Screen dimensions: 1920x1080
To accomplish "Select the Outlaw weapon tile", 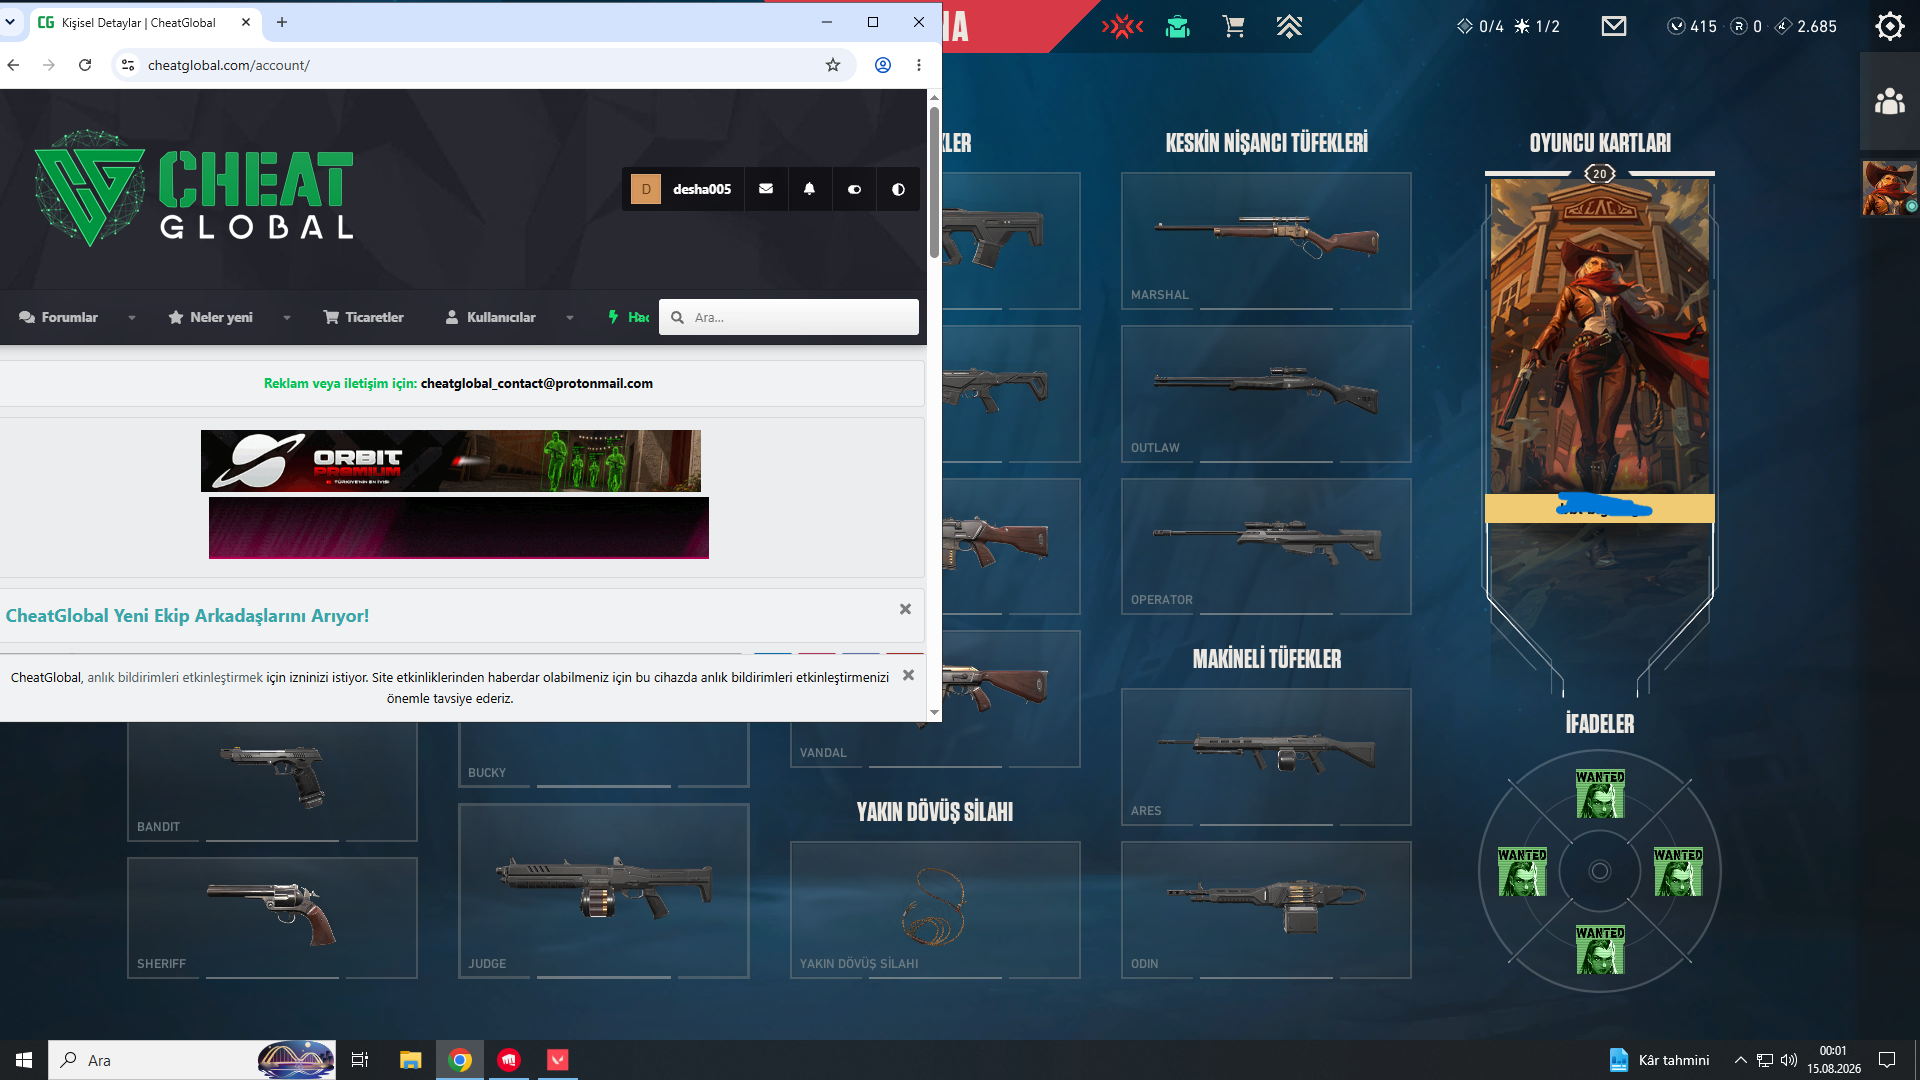I will coord(1266,394).
